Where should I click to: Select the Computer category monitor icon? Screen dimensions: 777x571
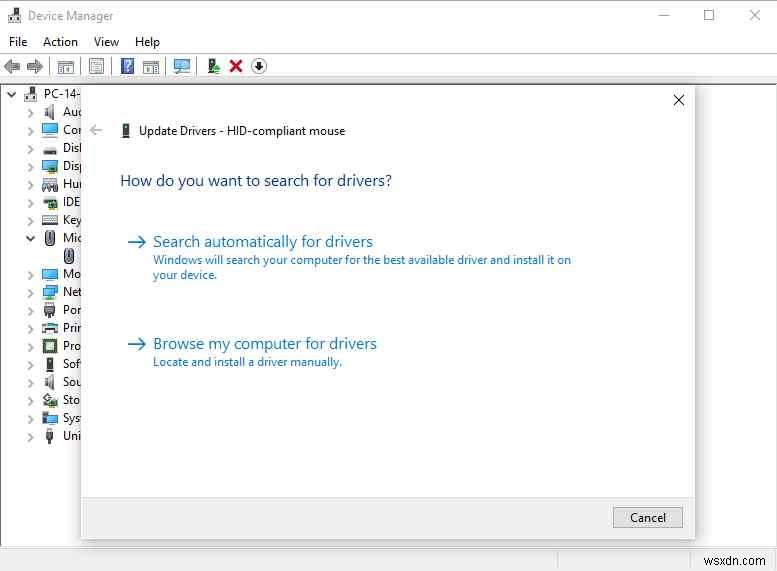(x=50, y=130)
